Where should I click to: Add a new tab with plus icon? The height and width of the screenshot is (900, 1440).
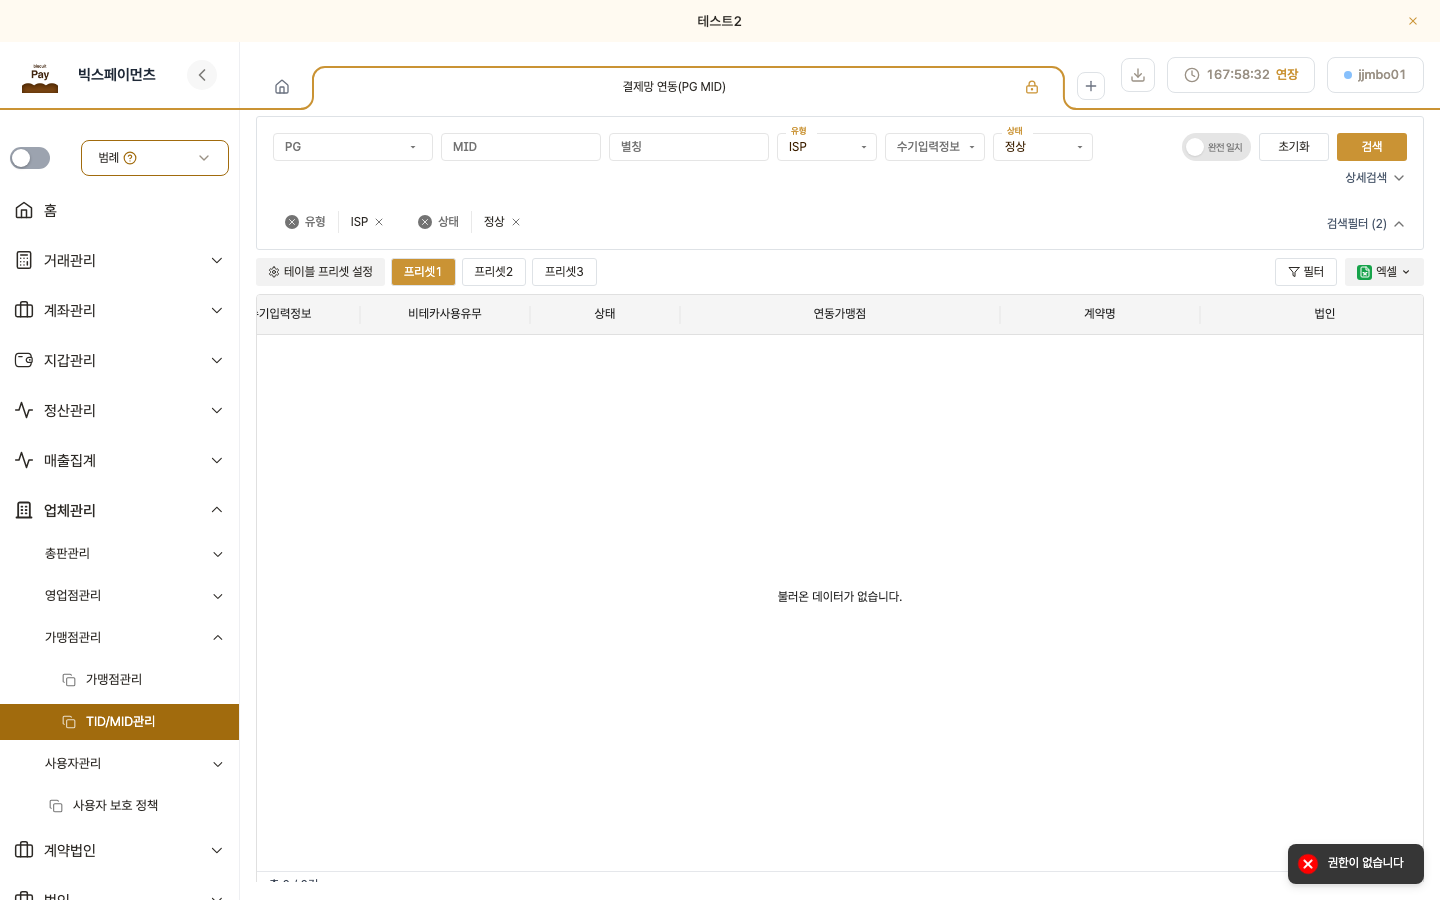[1091, 86]
